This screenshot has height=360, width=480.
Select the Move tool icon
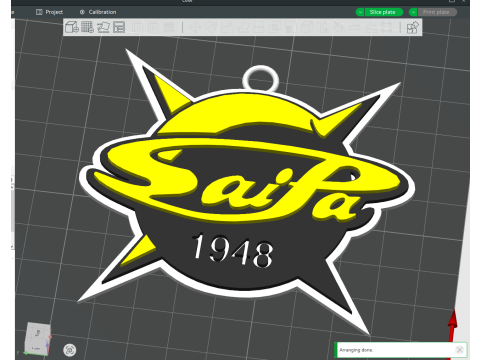[195, 27]
